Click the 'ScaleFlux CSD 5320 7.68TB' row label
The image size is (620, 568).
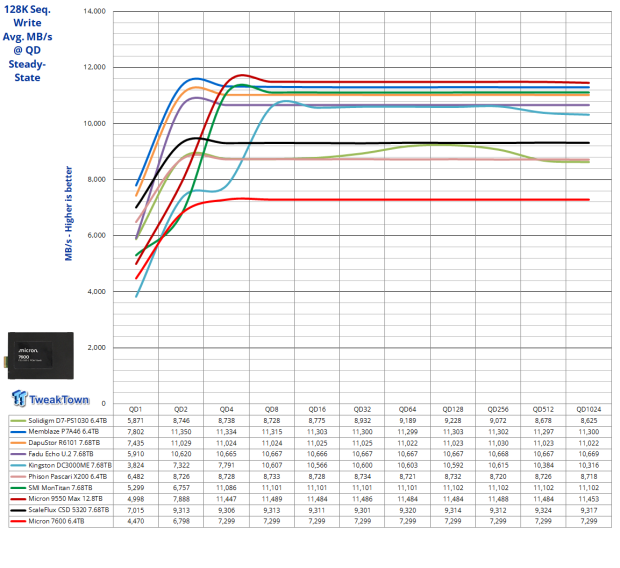(69, 510)
